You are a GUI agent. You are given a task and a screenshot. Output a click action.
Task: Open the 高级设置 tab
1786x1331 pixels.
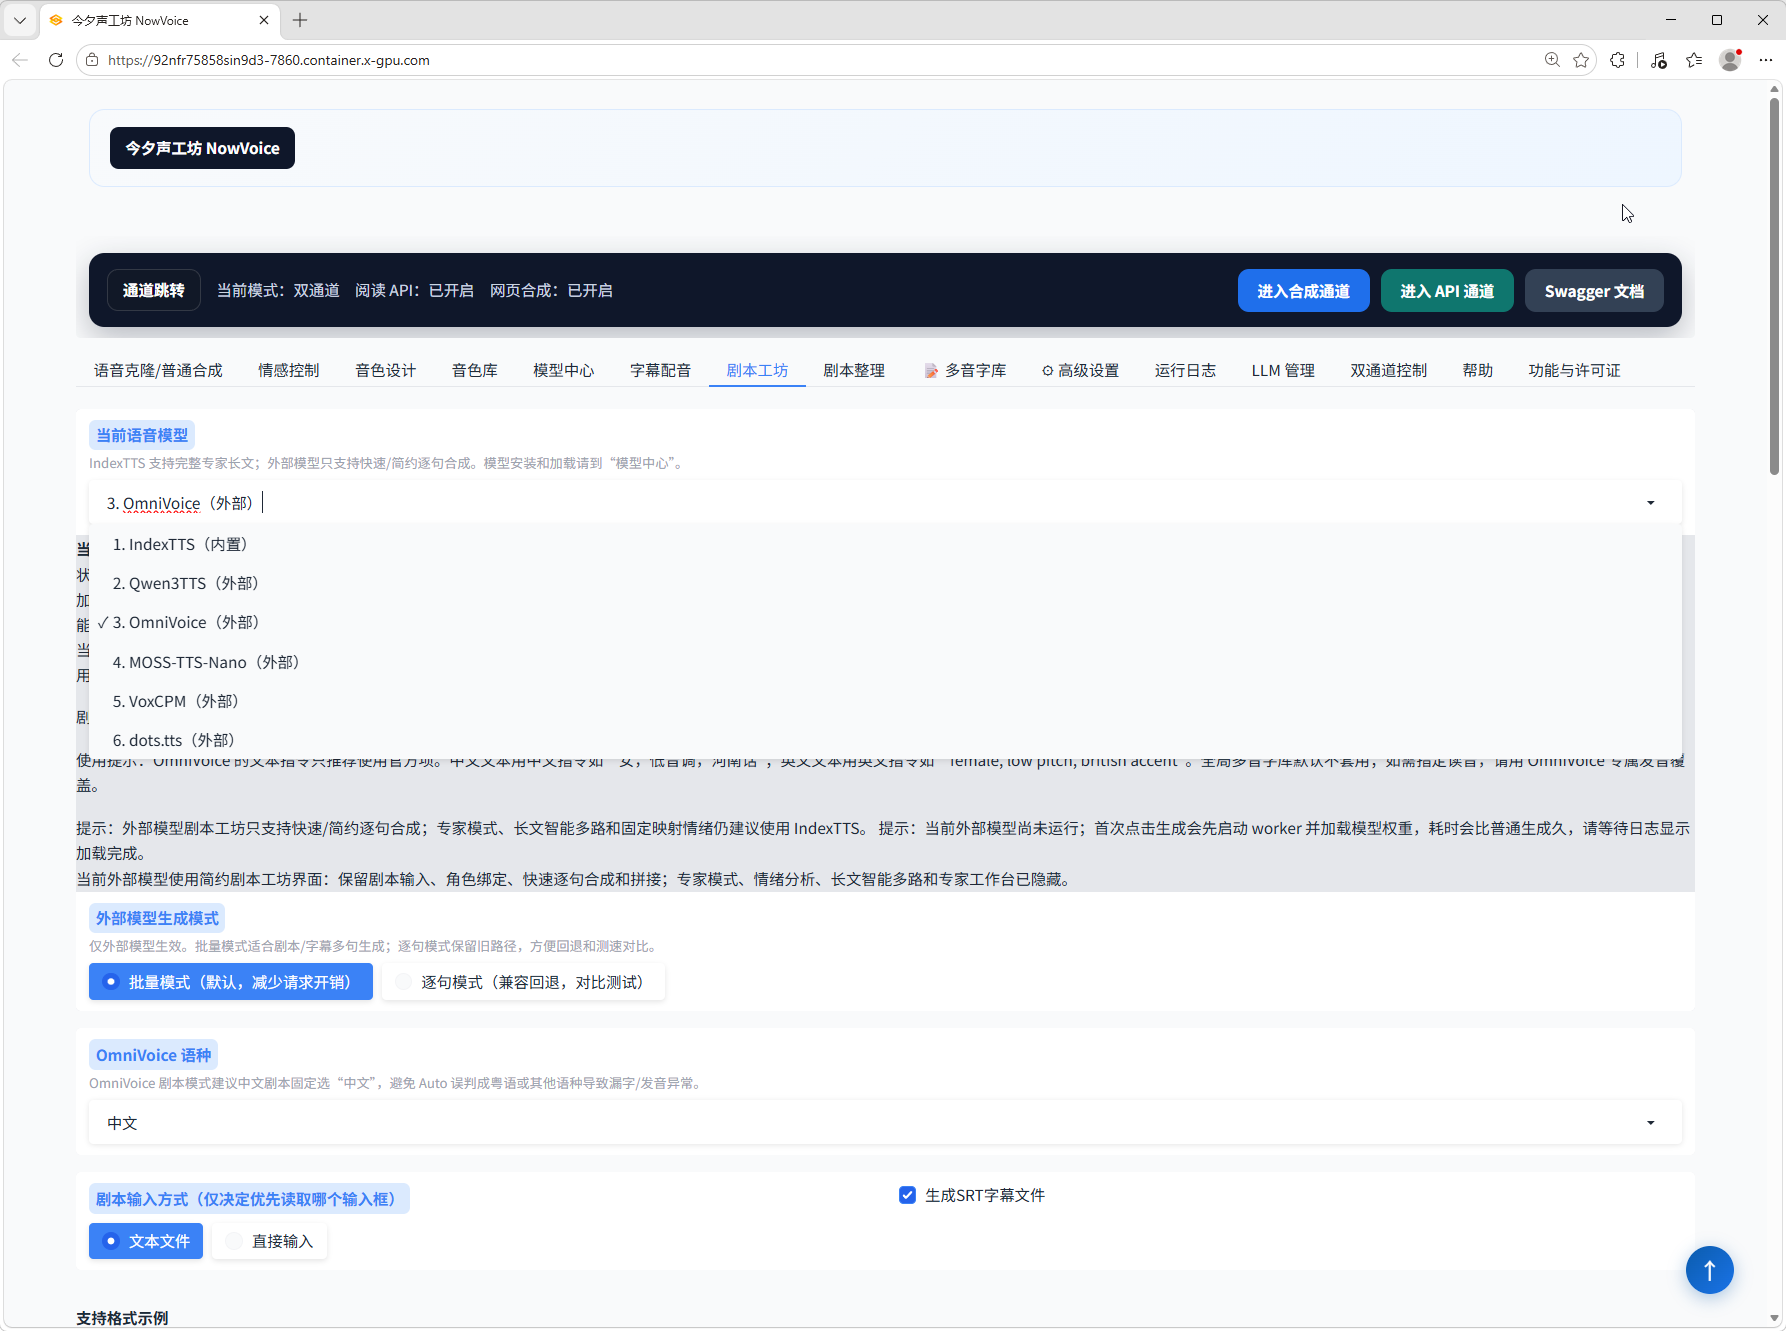click(x=1080, y=370)
